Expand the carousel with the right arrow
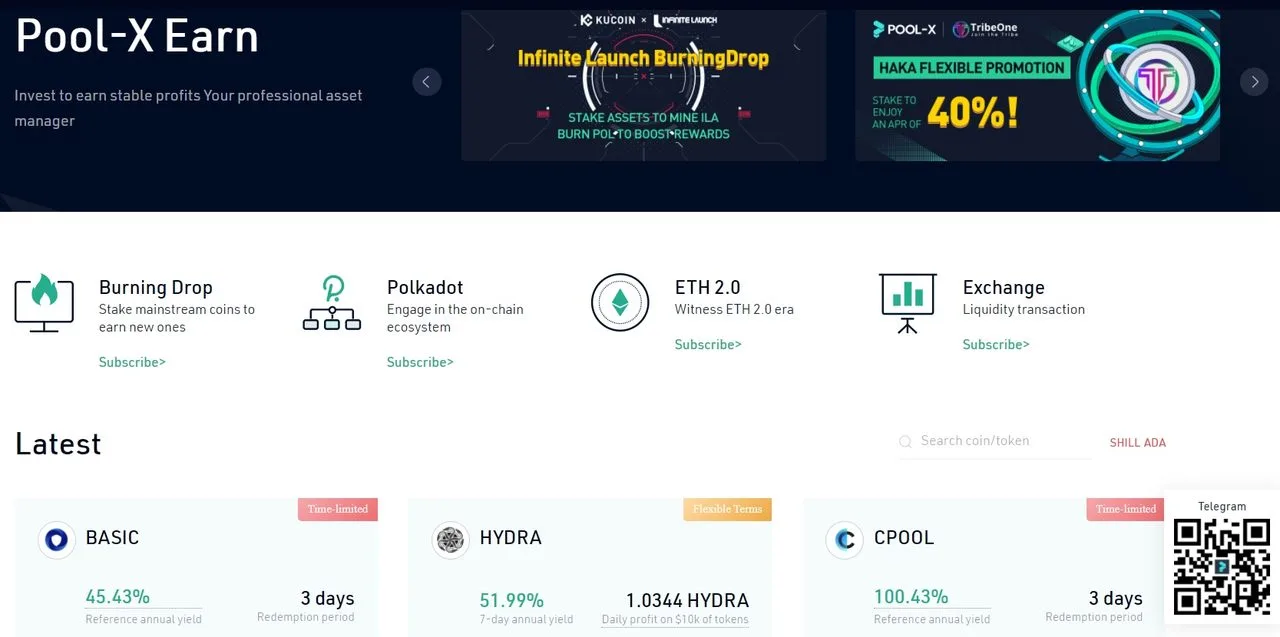This screenshot has width=1280, height=637. tap(1254, 81)
